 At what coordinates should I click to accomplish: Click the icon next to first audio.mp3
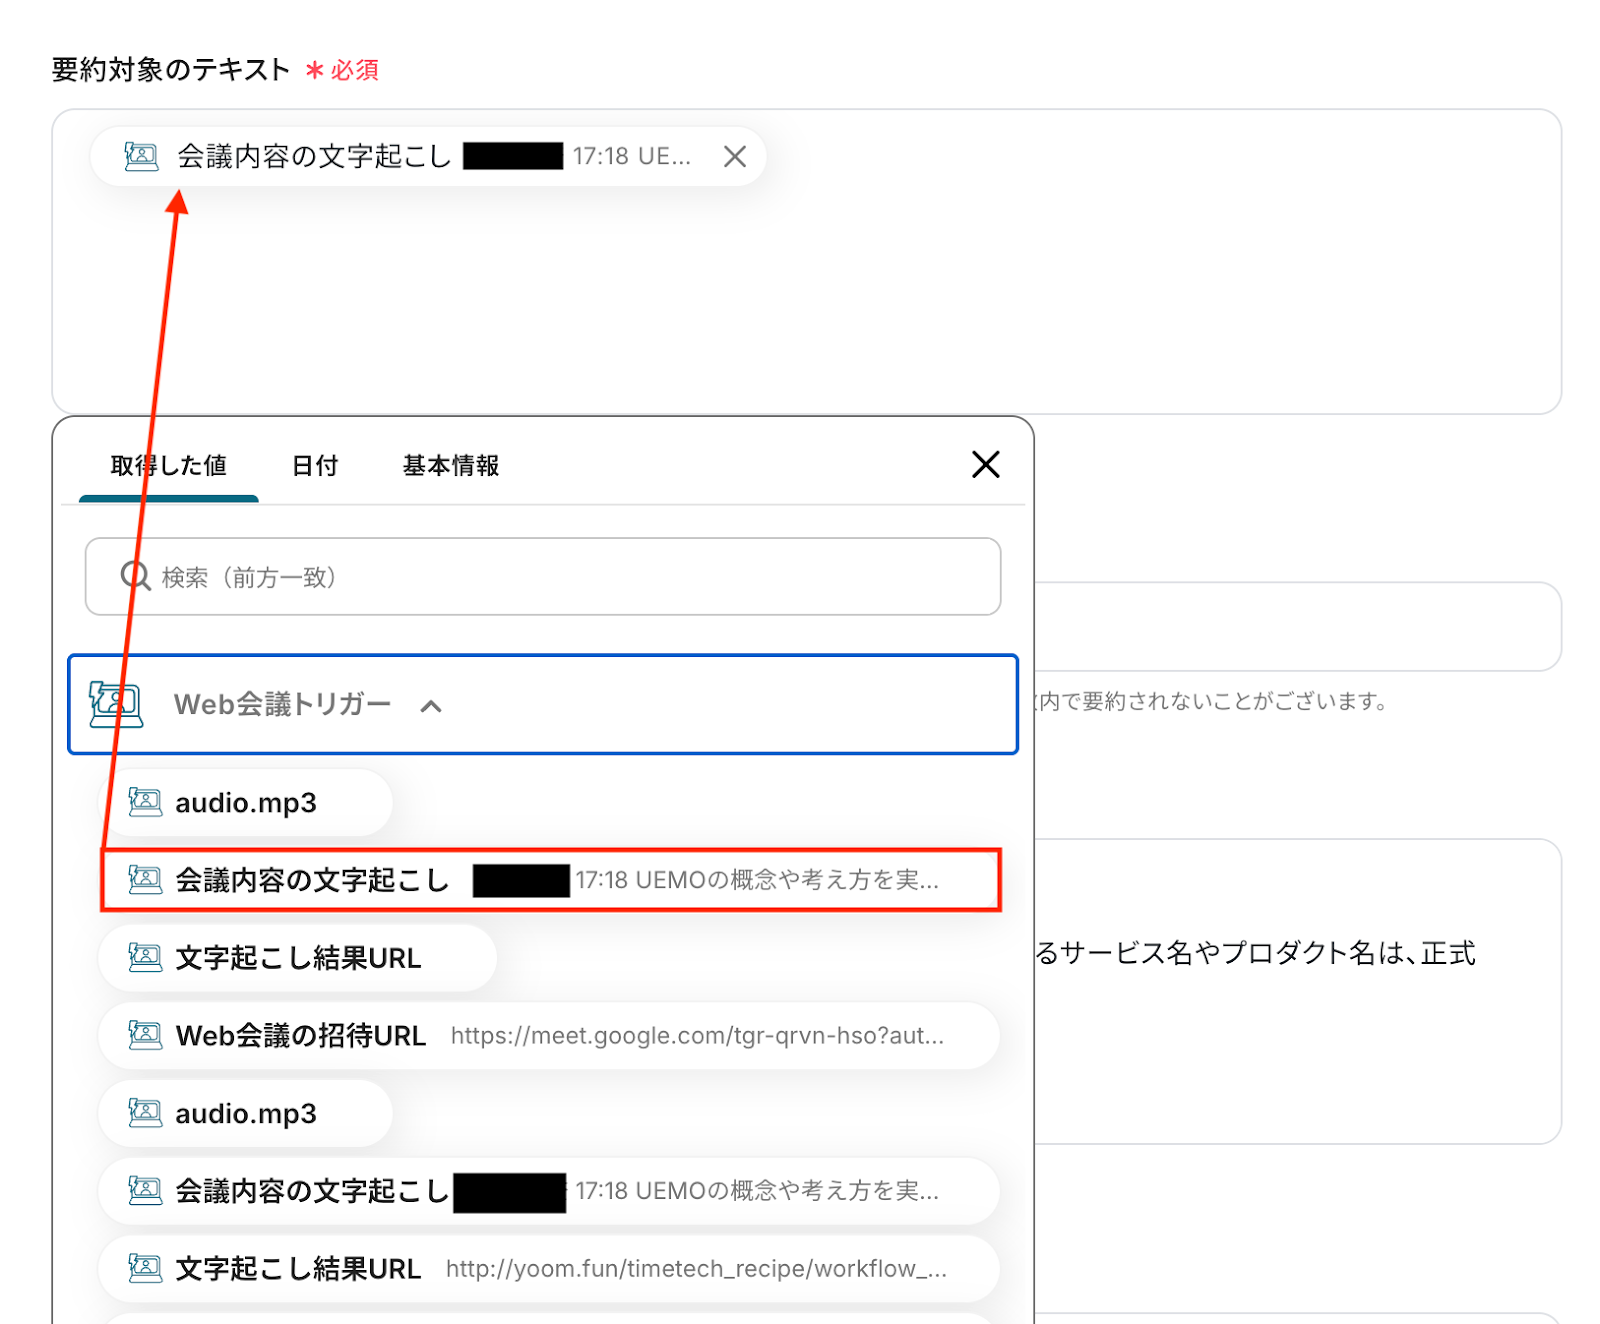pyautogui.click(x=145, y=803)
